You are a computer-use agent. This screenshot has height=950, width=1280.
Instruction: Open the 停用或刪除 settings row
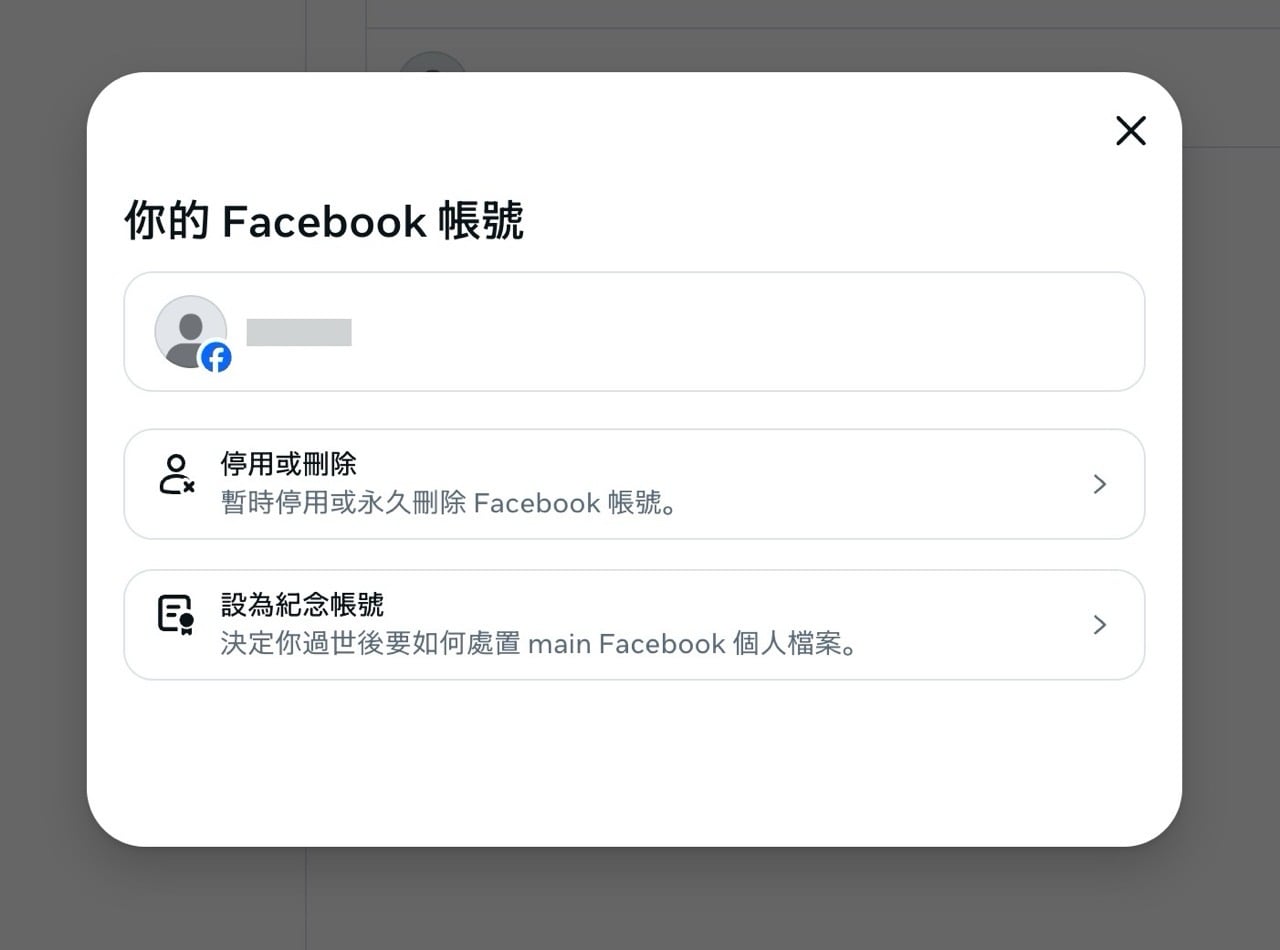(633, 484)
